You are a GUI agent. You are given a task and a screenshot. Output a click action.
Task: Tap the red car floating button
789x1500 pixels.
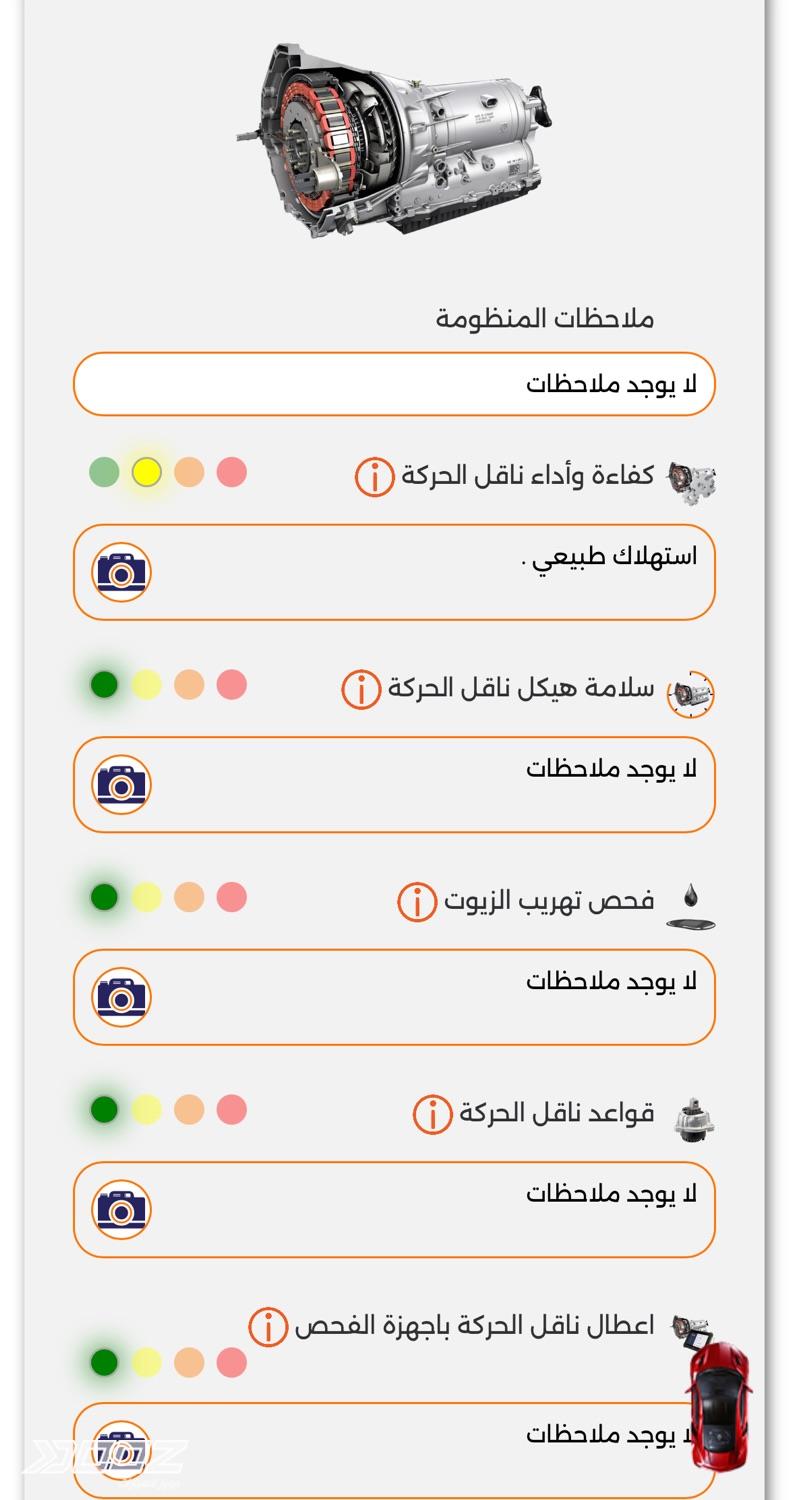tap(718, 1405)
